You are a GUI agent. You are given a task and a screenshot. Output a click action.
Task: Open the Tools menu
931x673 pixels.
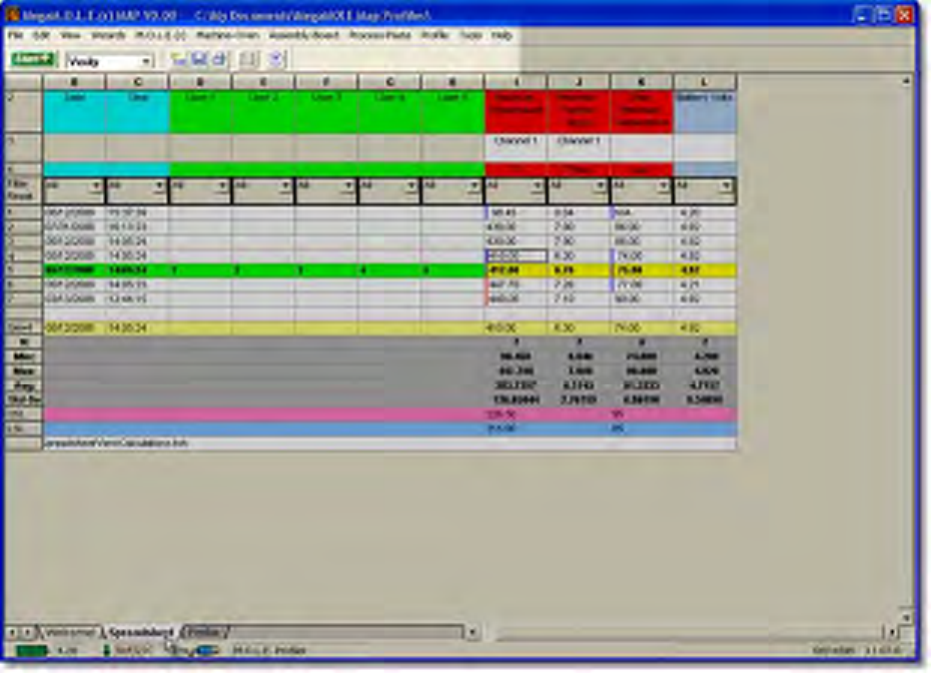470,36
